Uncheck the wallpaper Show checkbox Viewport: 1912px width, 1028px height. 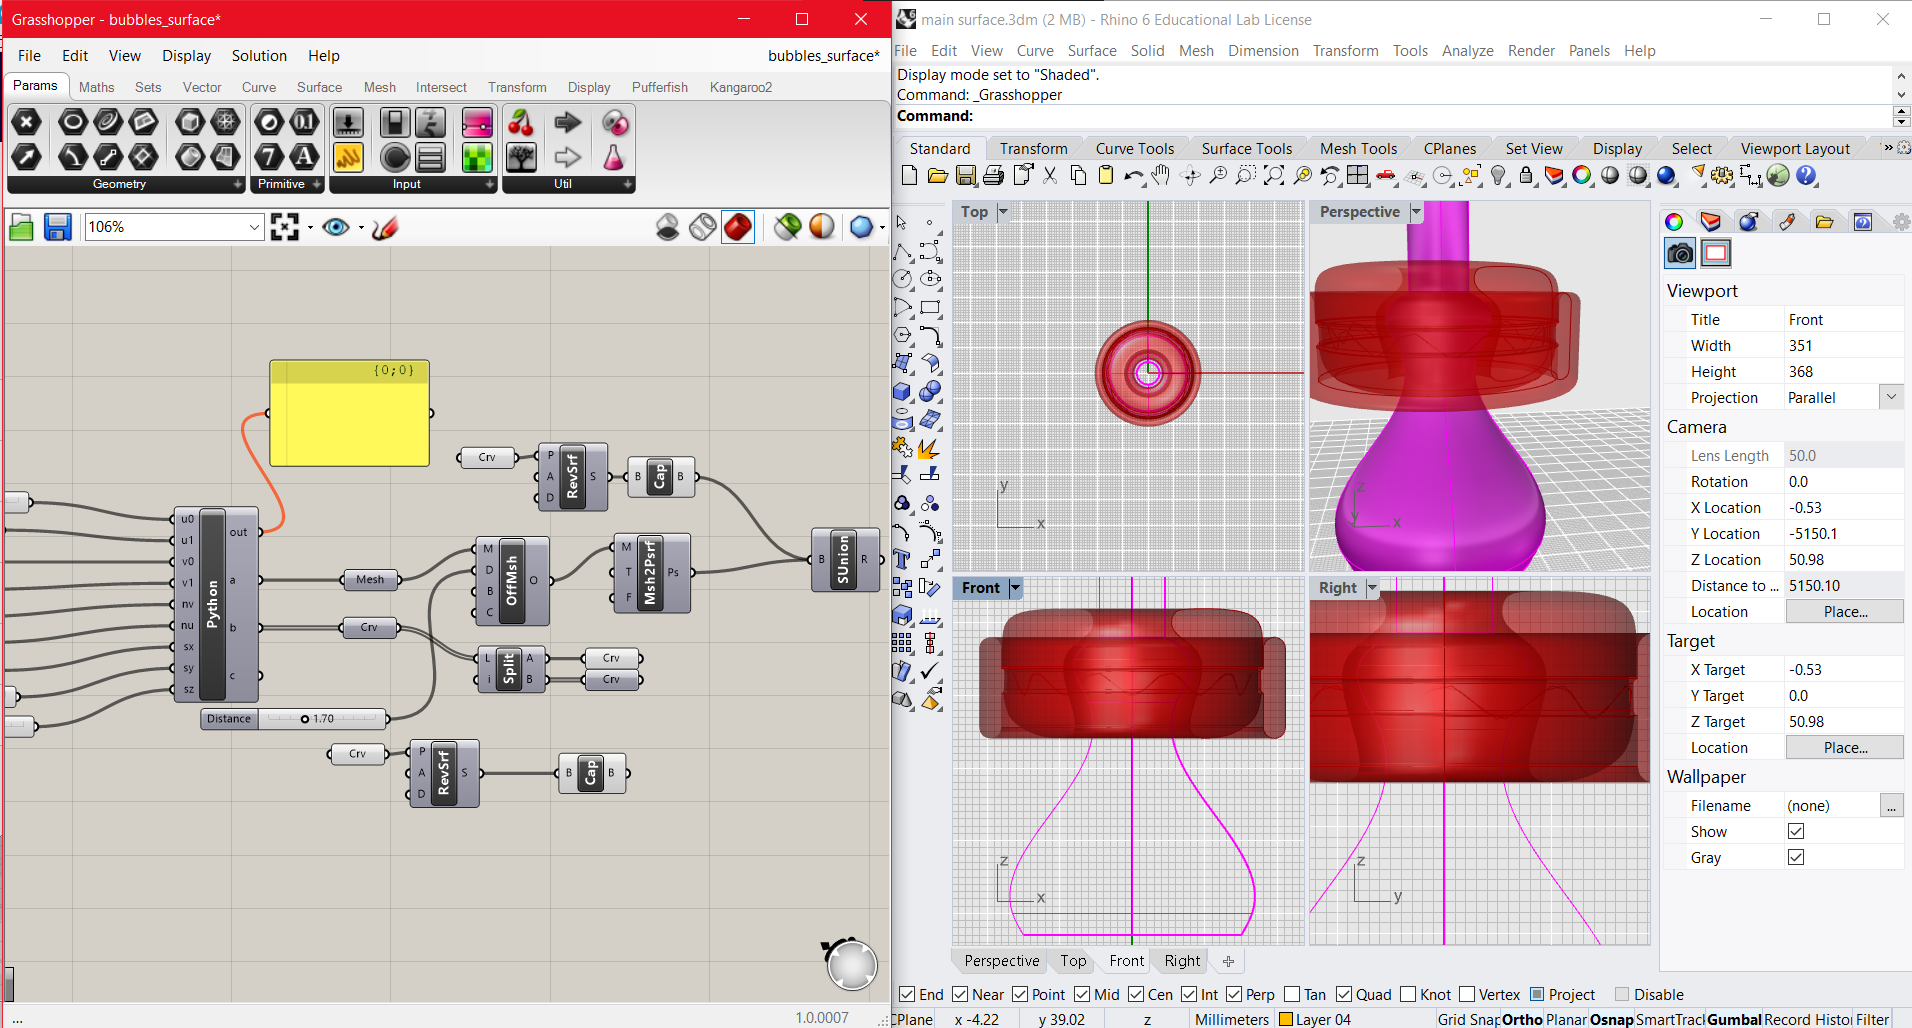[x=1796, y=831]
